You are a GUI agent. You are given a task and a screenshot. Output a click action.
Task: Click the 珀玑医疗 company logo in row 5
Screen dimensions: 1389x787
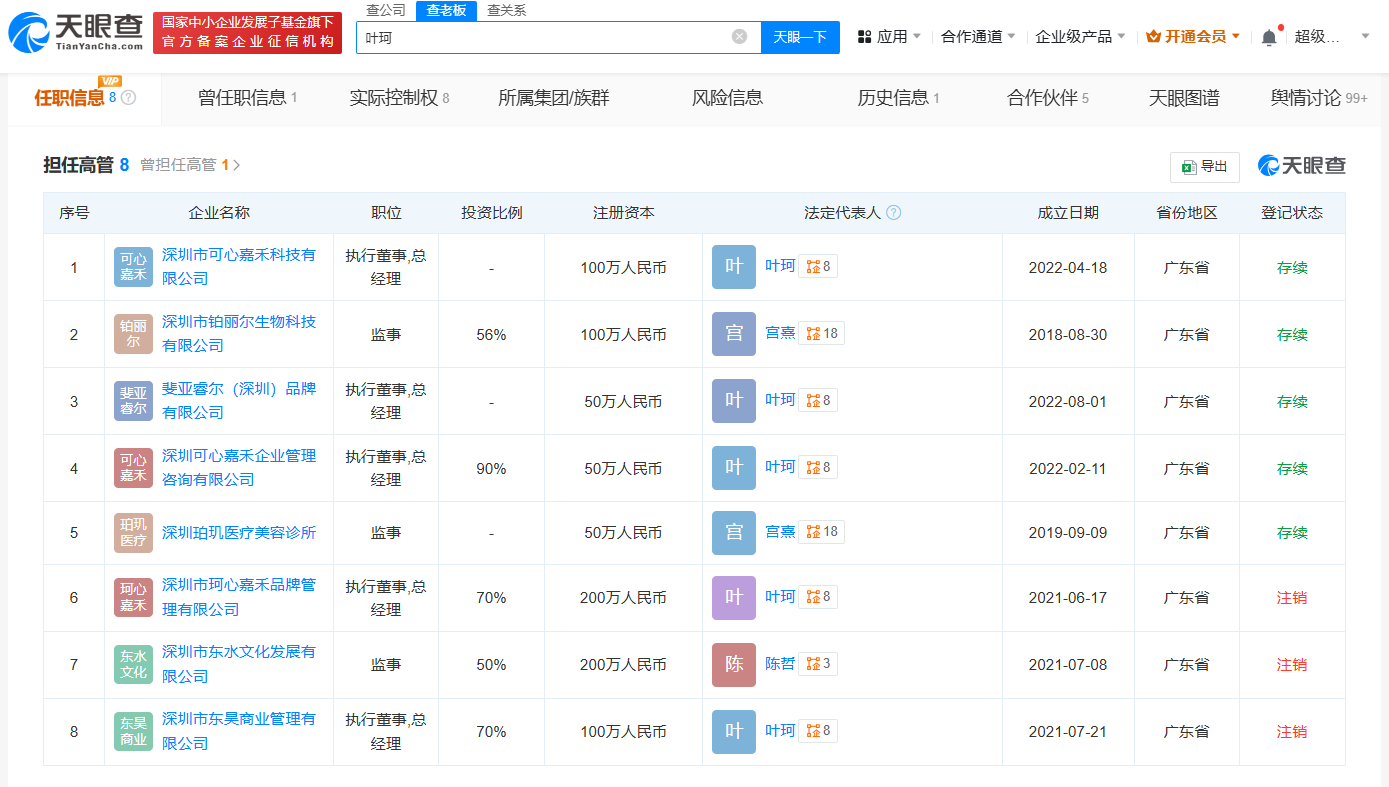(134, 533)
